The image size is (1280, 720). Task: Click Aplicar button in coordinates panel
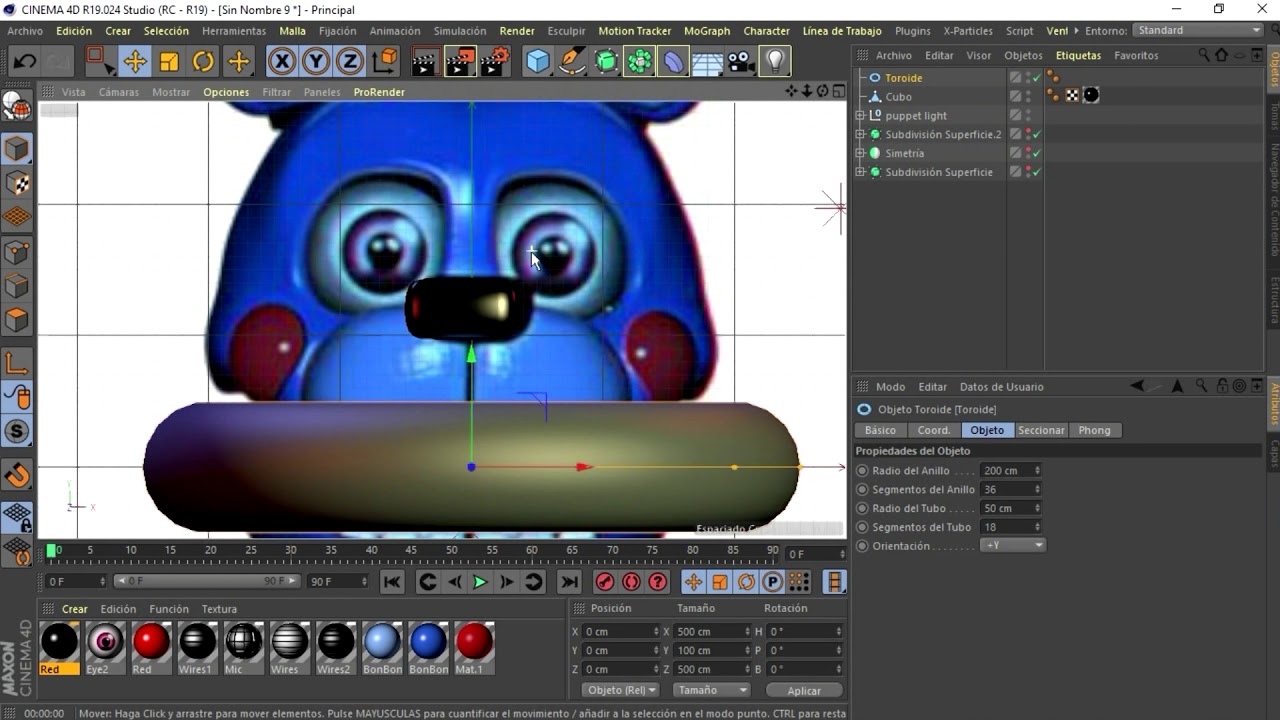pyautogui.click(x=804, y=690)
